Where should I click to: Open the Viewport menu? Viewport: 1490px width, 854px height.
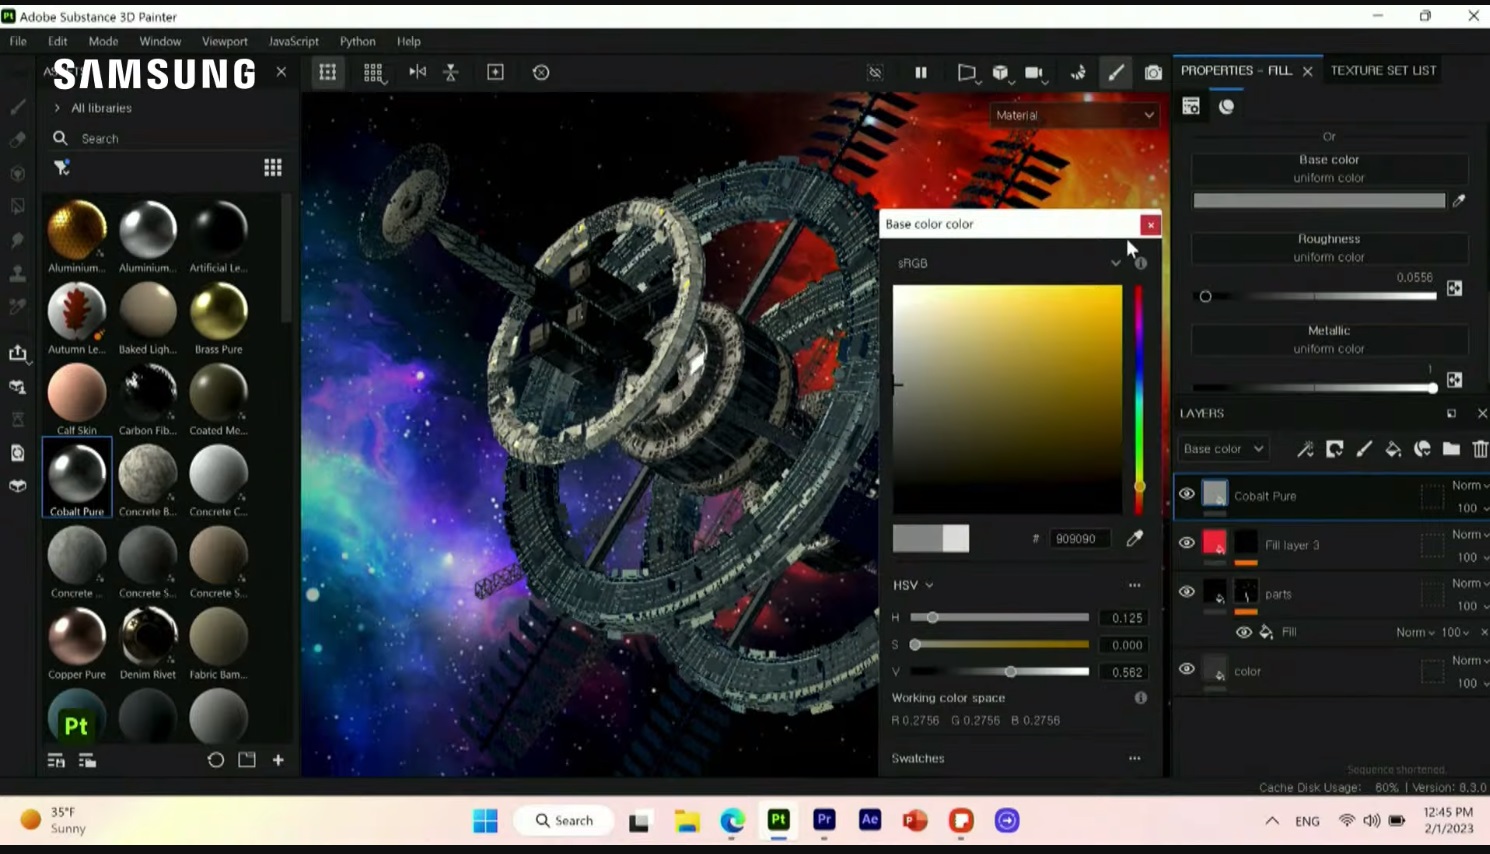(x=225, y=41)
